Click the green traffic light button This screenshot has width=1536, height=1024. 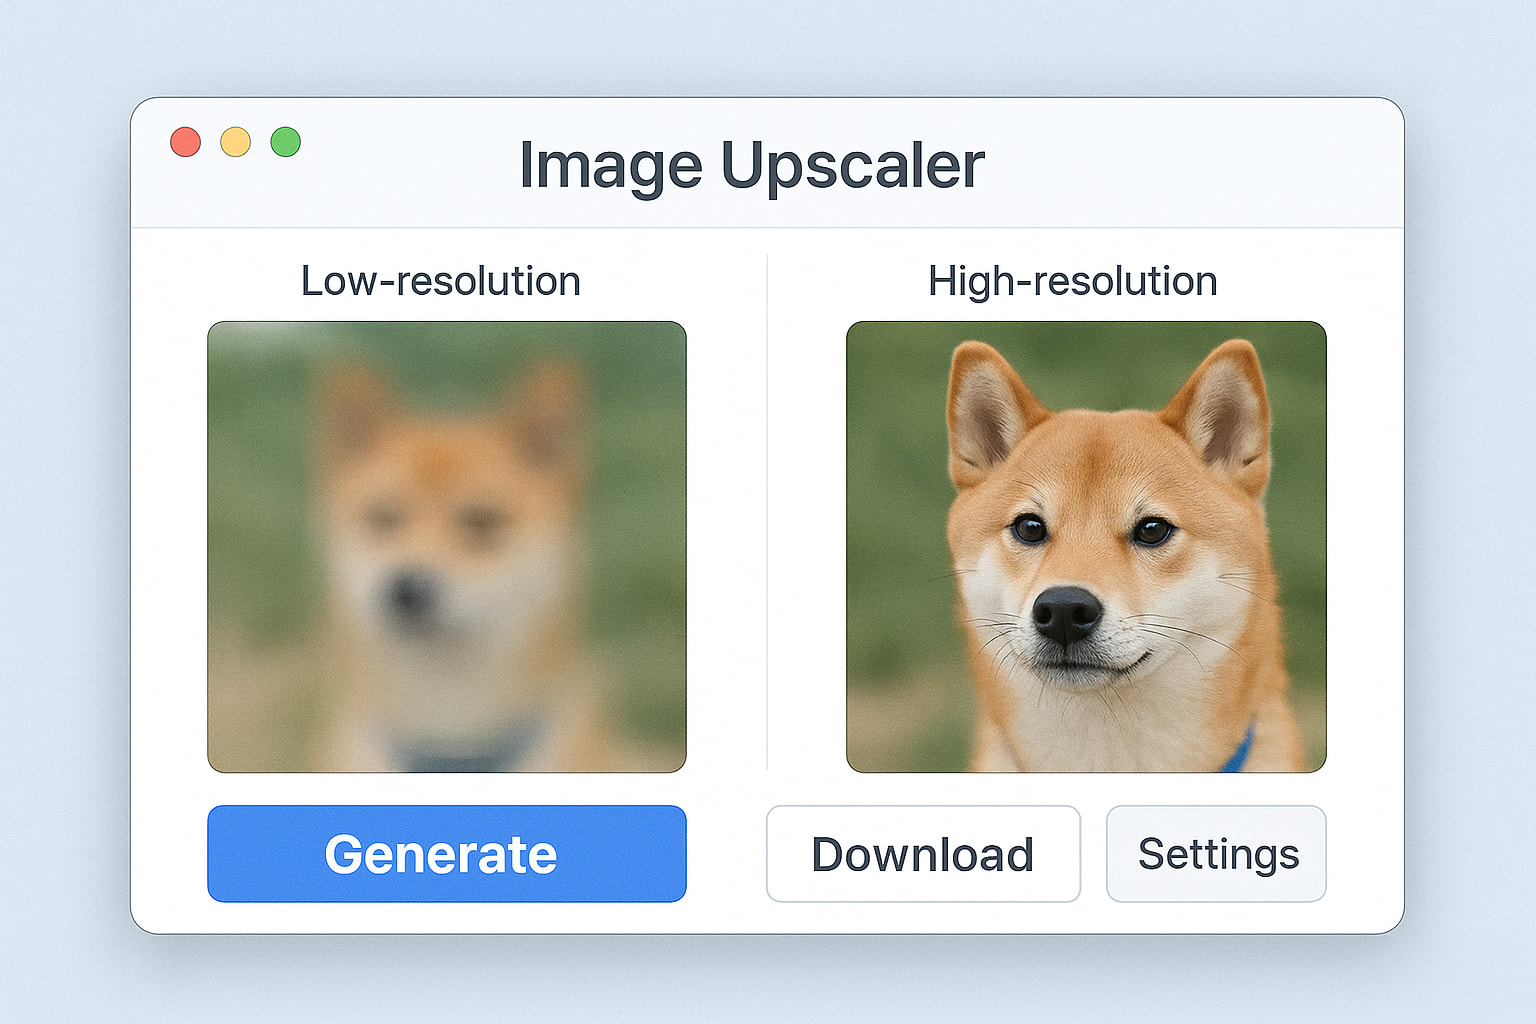pos(285,142)
